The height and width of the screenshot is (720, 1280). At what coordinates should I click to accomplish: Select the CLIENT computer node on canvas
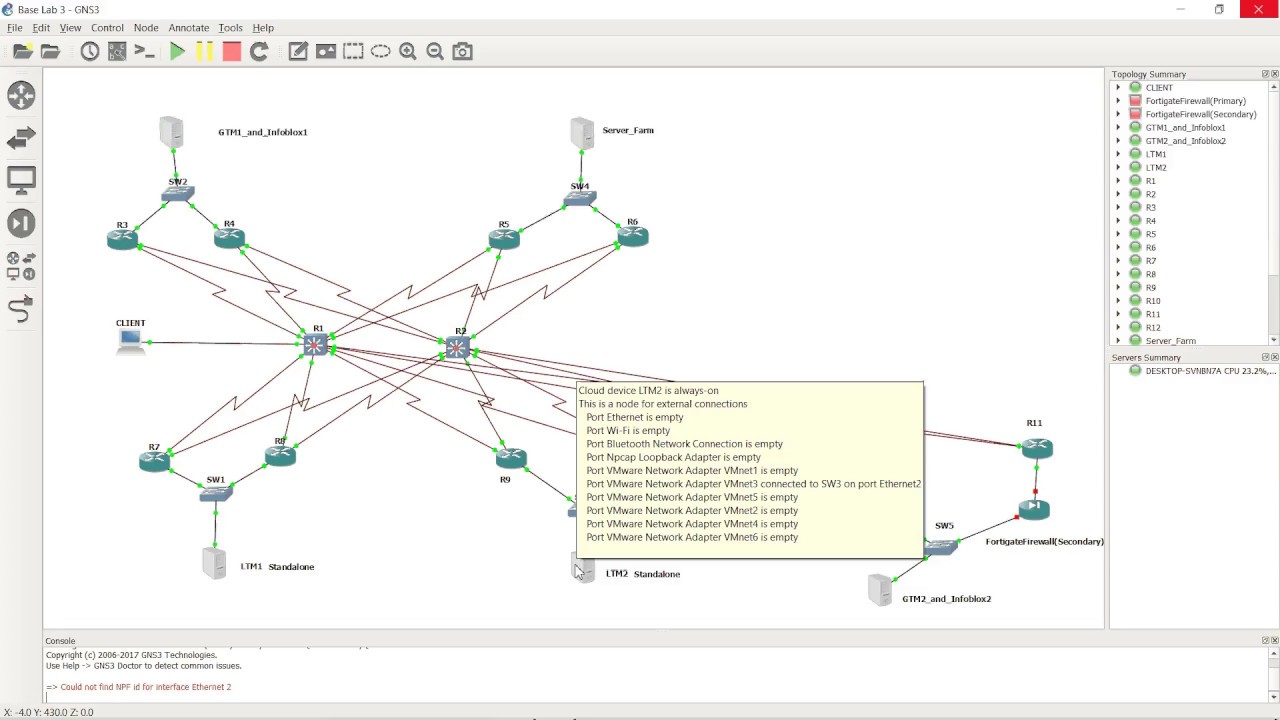pyautogui.click(x=130, y=341)
